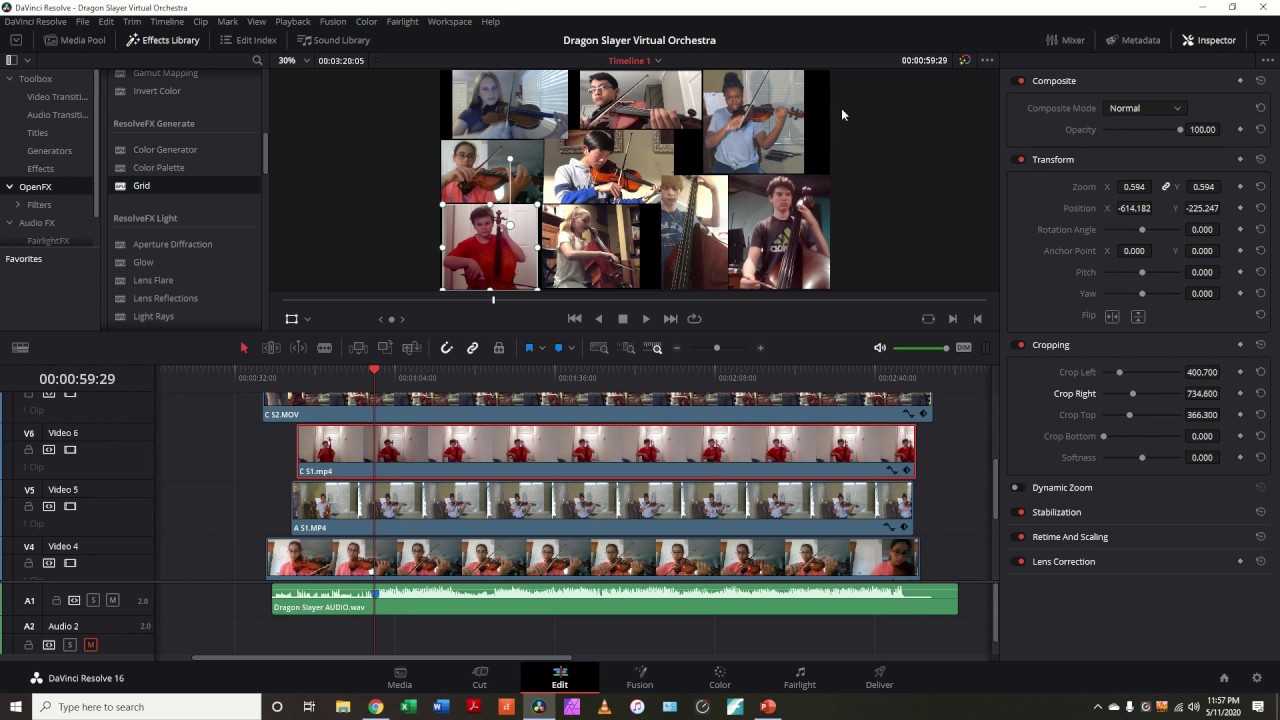Open the Timeline 1 name dropdown
Screen dimensions: 1280x720
point(635,60)
